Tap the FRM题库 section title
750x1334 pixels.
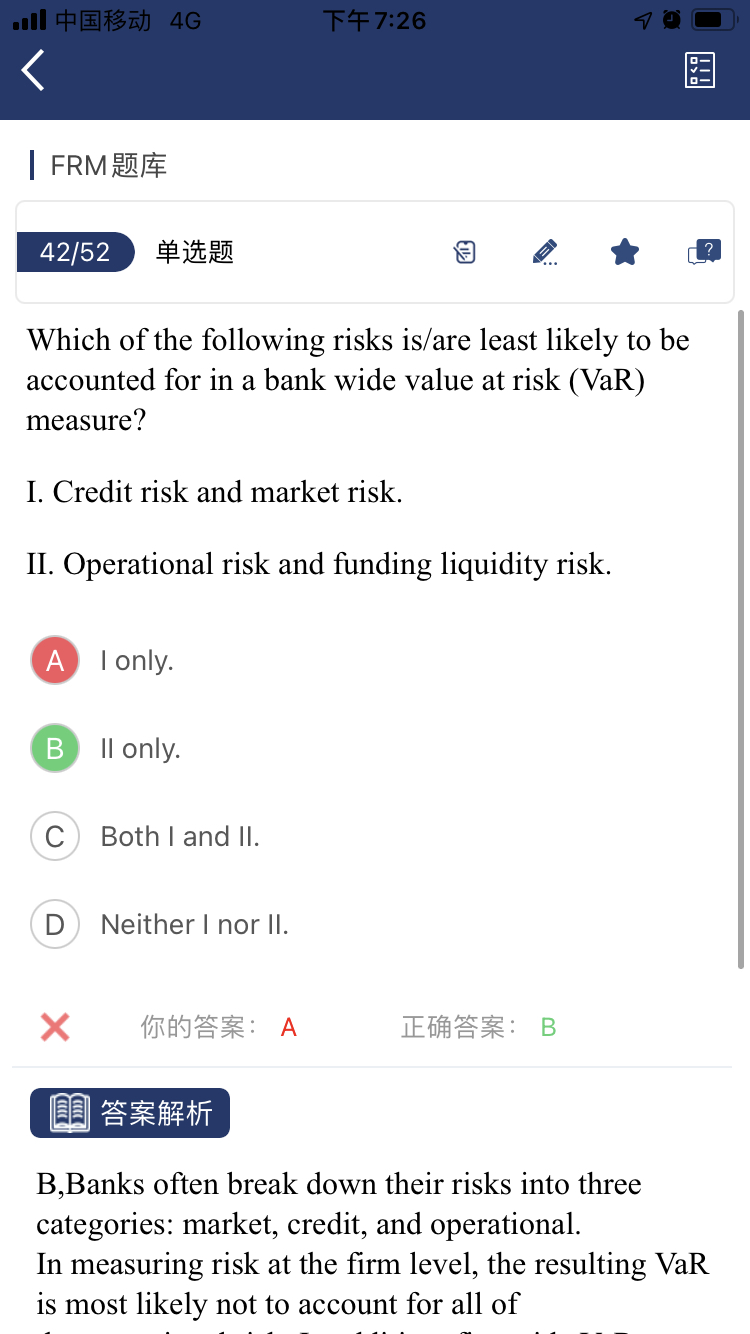point(108,165)
